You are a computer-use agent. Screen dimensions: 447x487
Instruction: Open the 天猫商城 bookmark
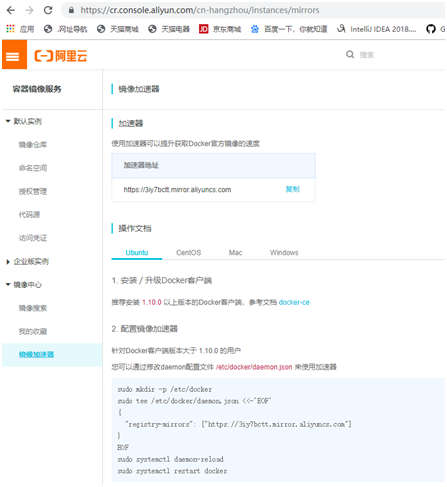(x=118, y=29)
